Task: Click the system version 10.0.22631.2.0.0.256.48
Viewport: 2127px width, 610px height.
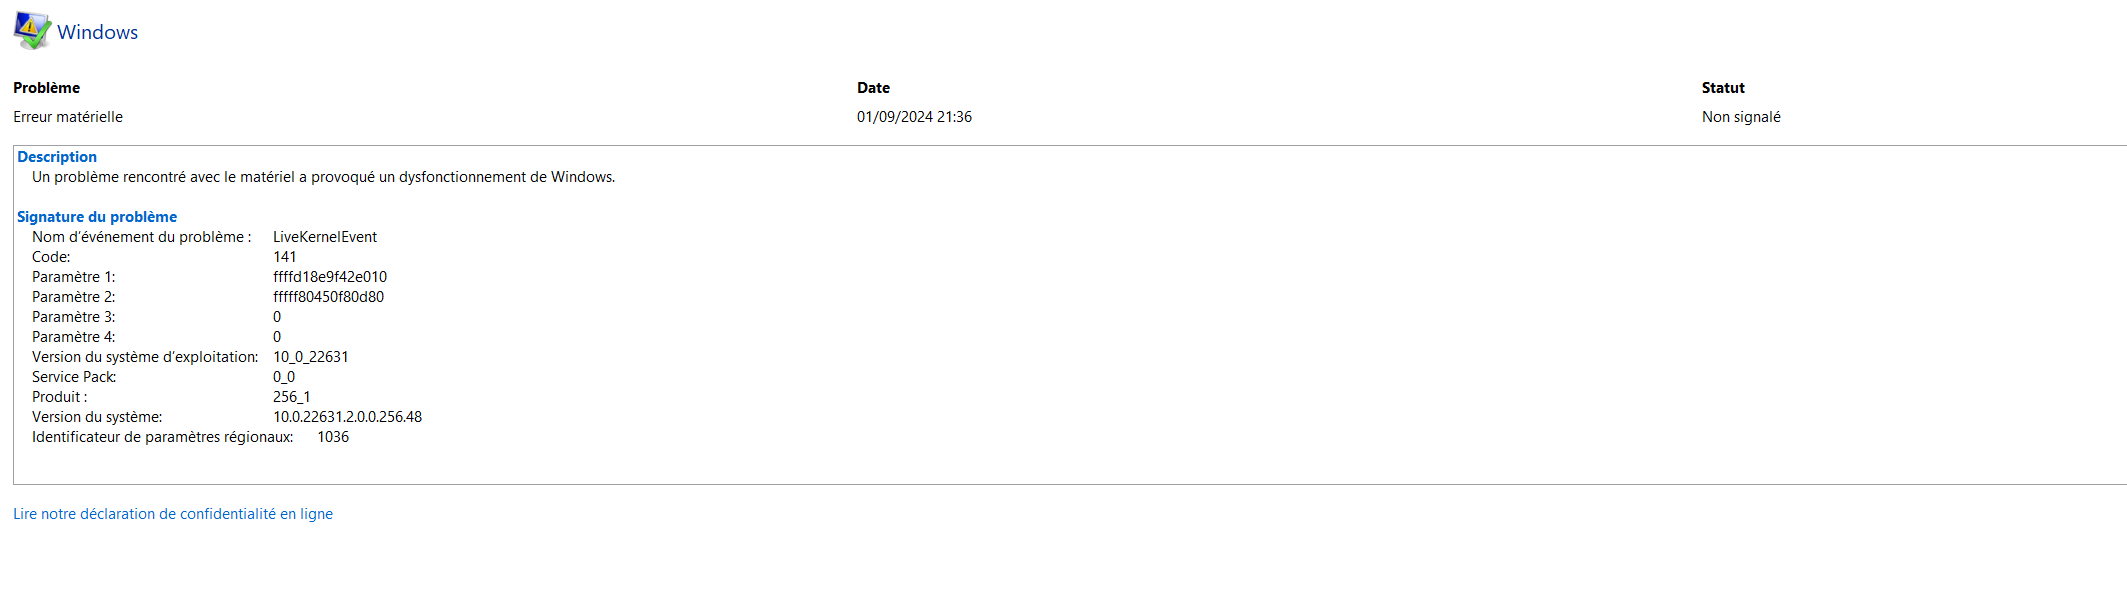Action: (x=347, y=417)
